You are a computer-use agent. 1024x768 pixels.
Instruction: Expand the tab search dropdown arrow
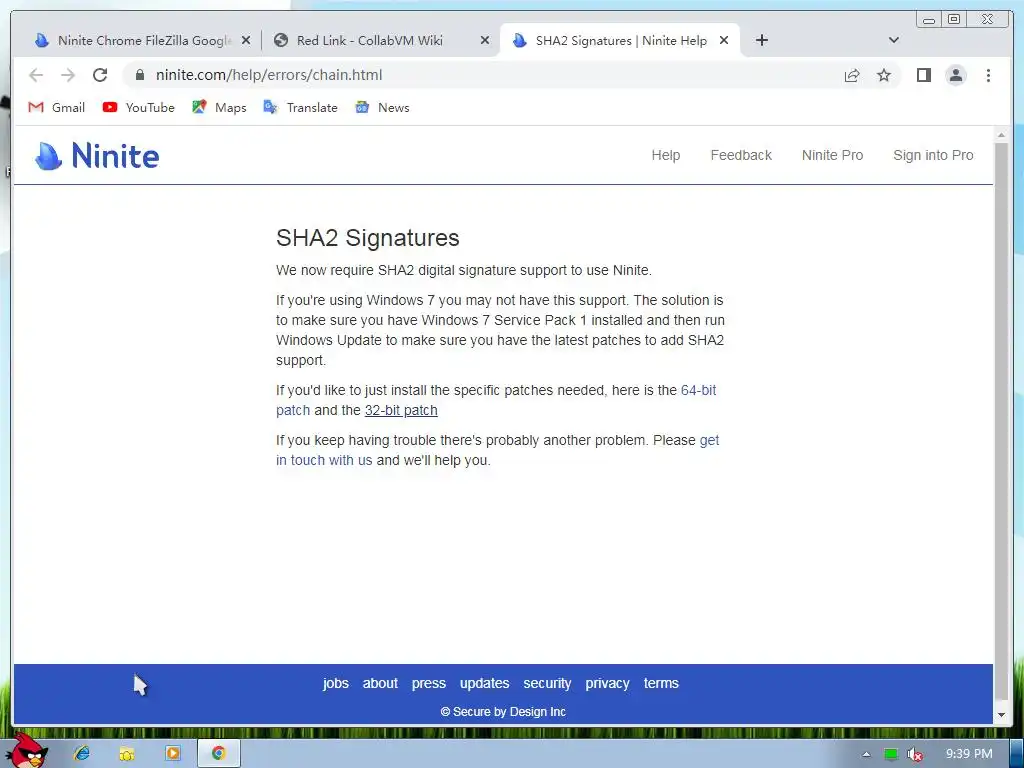coord(894,40)
